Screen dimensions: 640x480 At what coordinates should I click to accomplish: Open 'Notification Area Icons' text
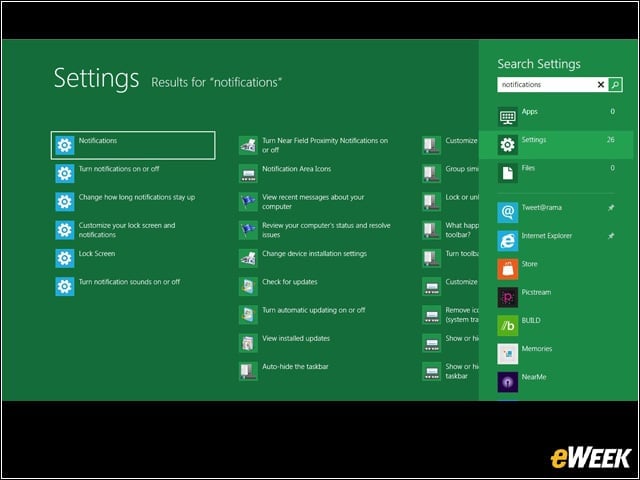[x=296, y=169]
